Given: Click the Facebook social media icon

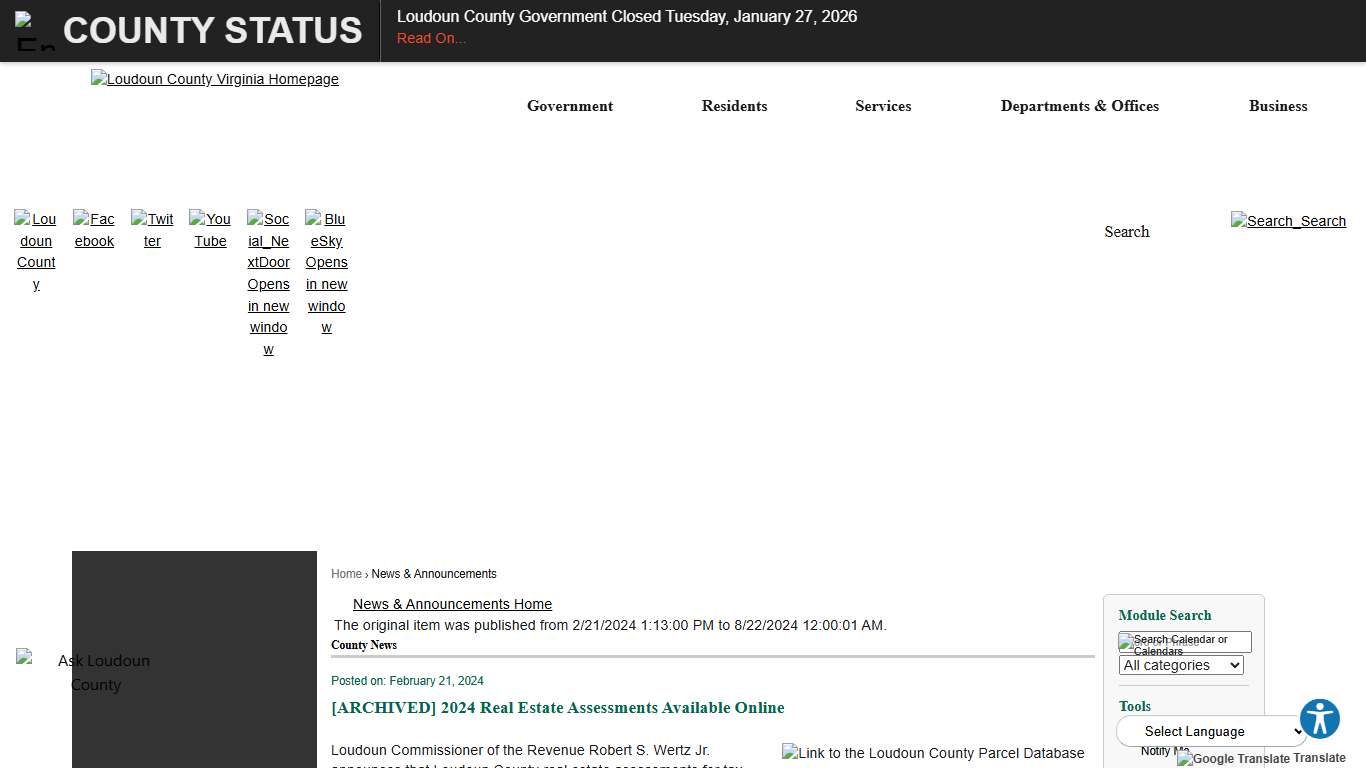Looking at the screenshot, I should 94,230.
